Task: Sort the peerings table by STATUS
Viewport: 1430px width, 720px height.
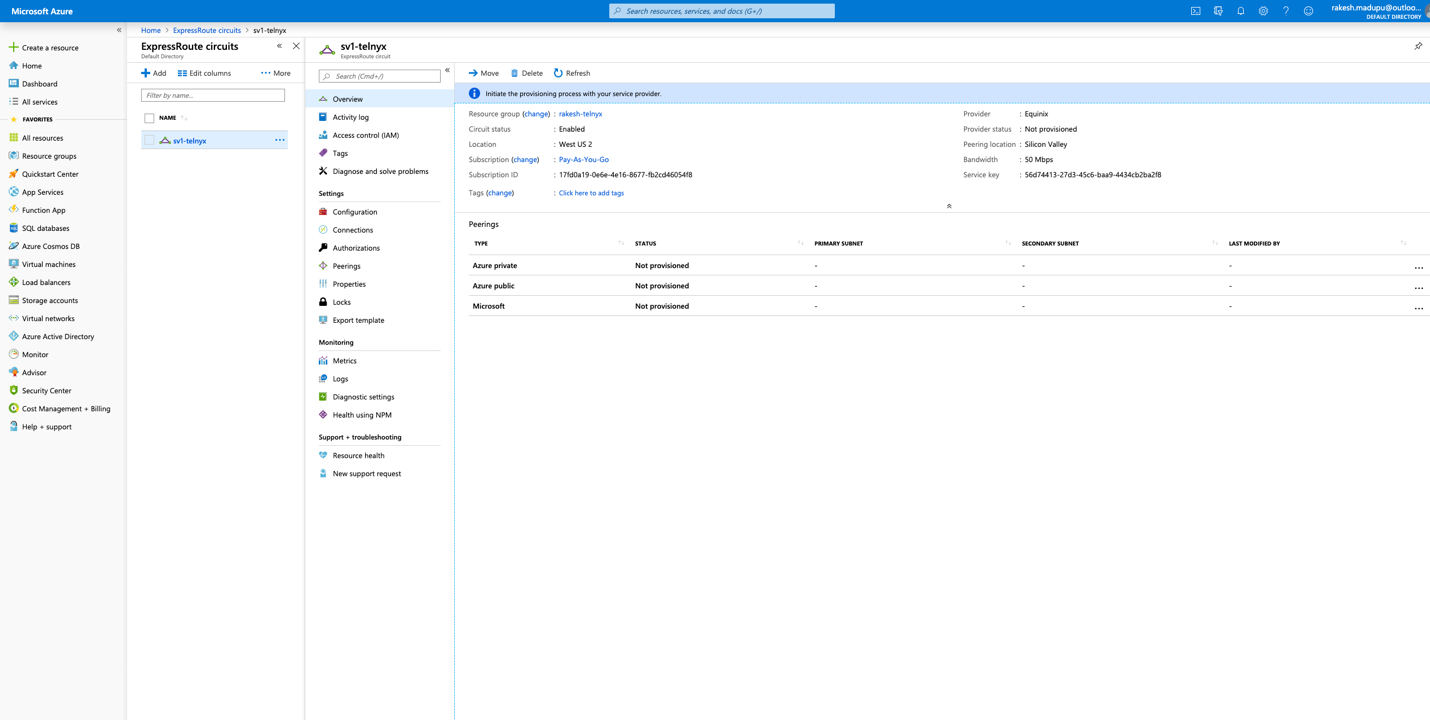Action: pyautogui.click(x=645, y=243)
